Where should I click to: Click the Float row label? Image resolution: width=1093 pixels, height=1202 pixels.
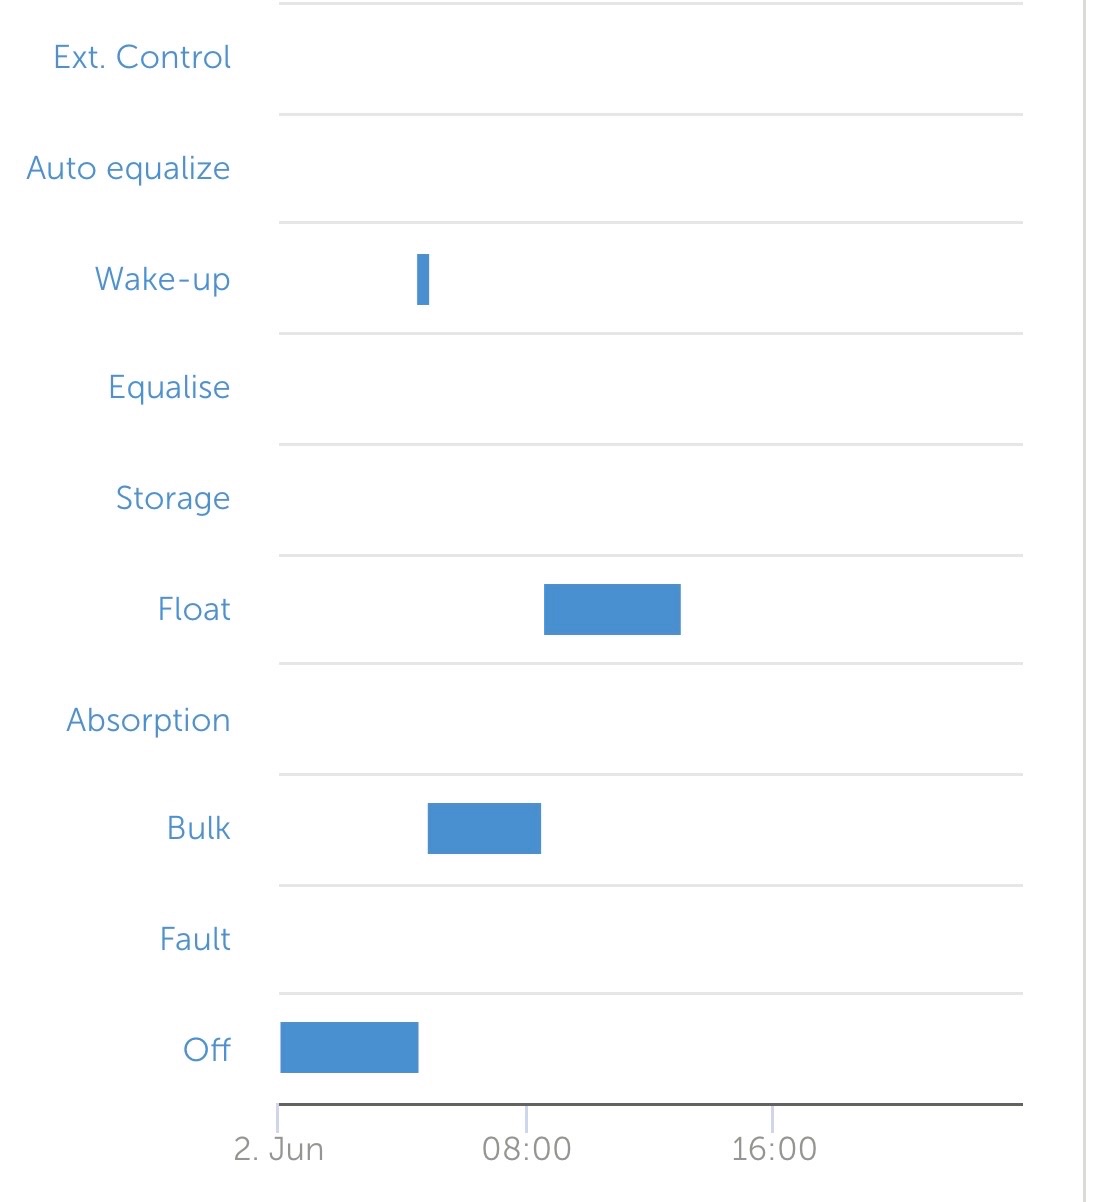coord(194,609)
